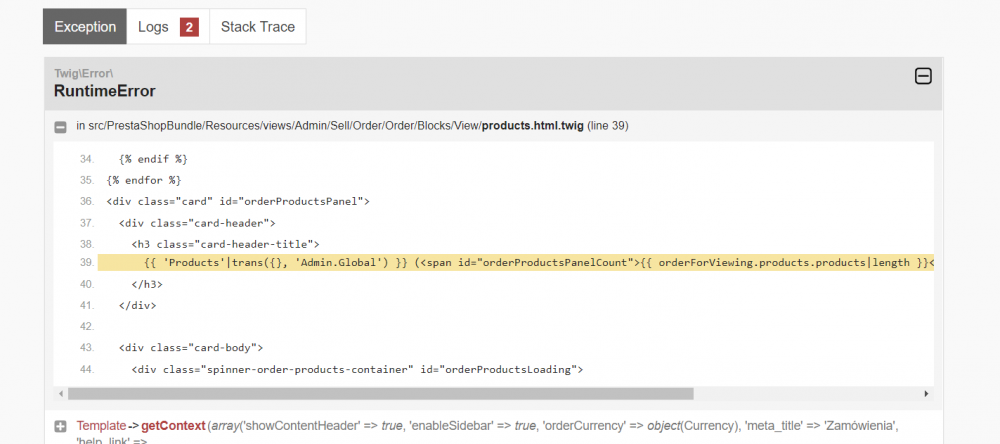
Task: Open the Stack Trace tab
Action: coord(258,27)
